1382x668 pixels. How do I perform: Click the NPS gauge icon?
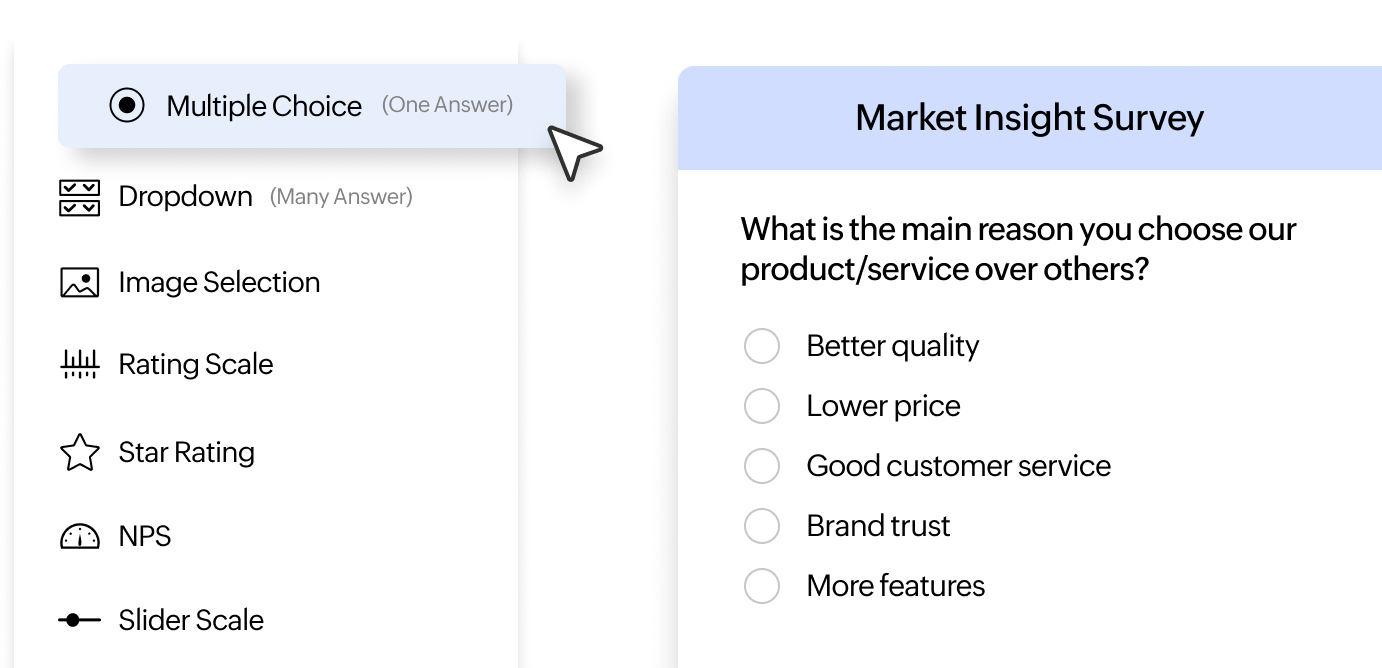point(80,537)
